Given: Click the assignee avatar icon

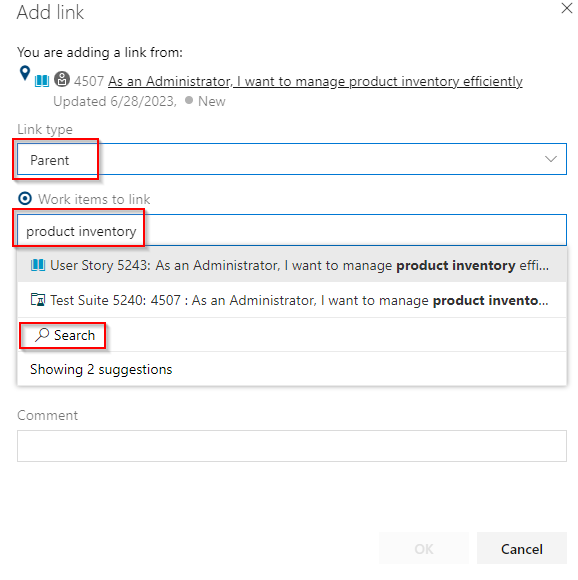Looking at the screenshot, I should click(62, 79).
